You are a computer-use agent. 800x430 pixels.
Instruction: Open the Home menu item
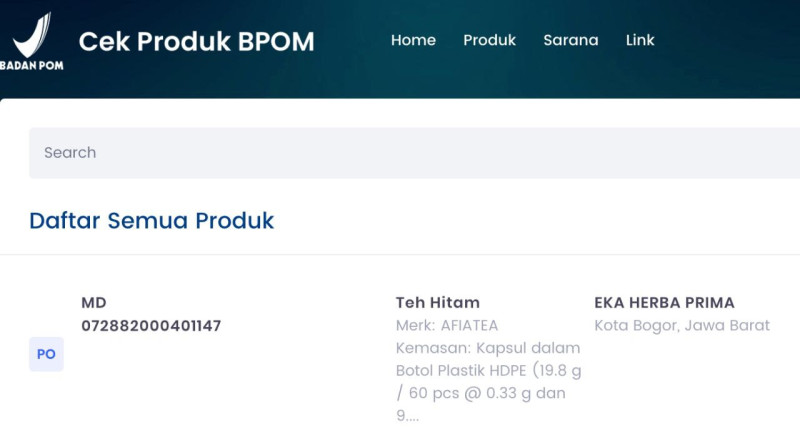413,40
